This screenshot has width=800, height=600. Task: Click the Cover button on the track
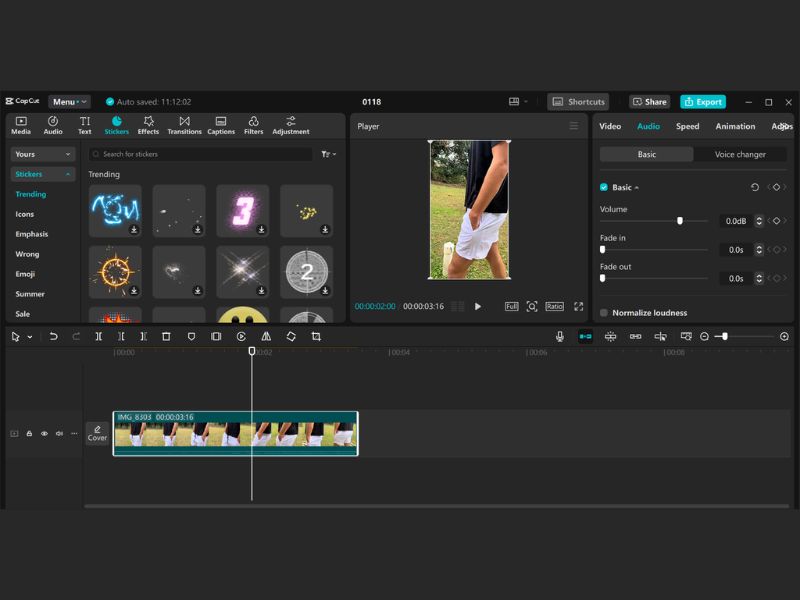pyautogui.click(x=97, y=433)
